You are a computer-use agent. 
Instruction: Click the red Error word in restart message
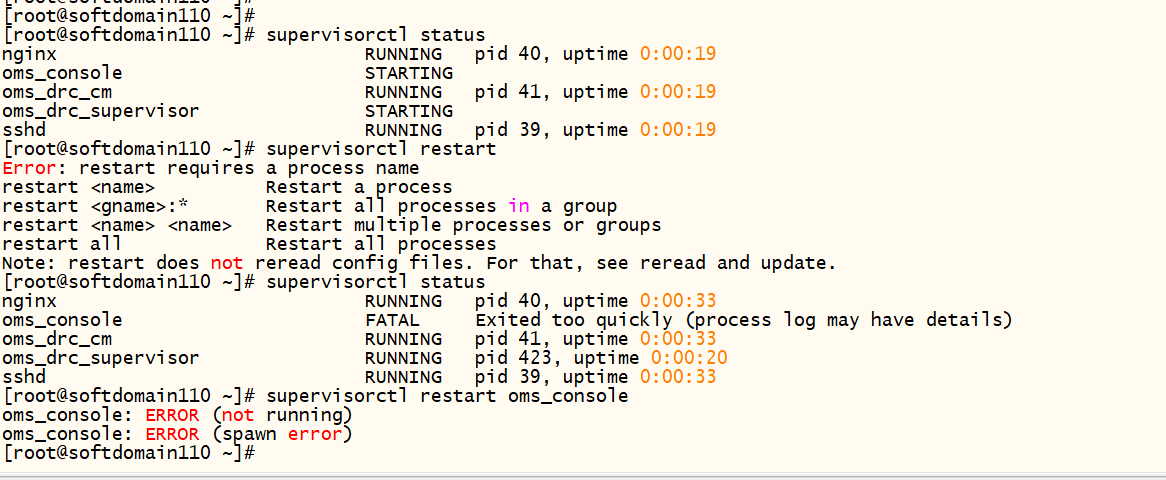[28, 167]
